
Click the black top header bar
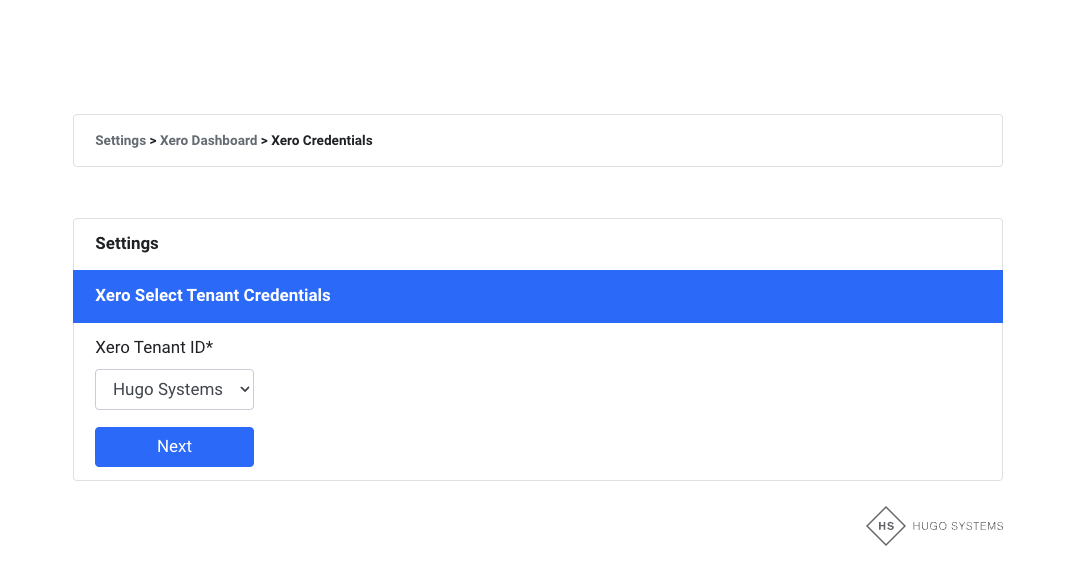pos(537,38)
